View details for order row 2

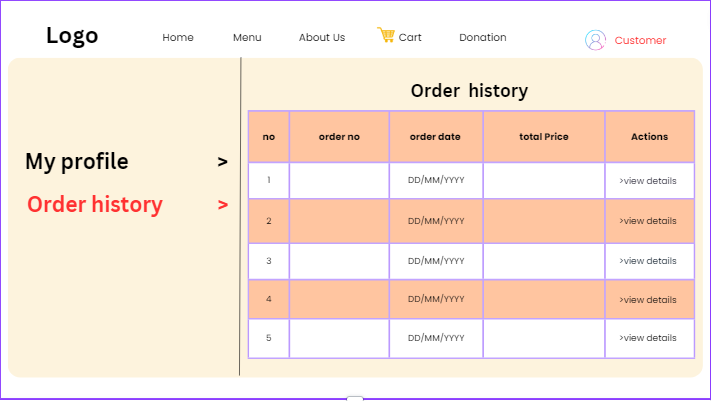click(648, 221)
